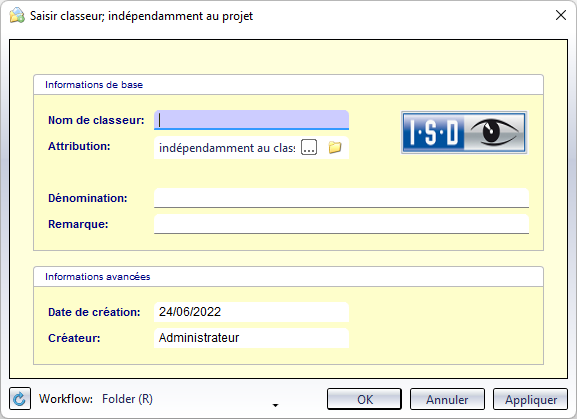Click the Date de création field

pos(251,312)
